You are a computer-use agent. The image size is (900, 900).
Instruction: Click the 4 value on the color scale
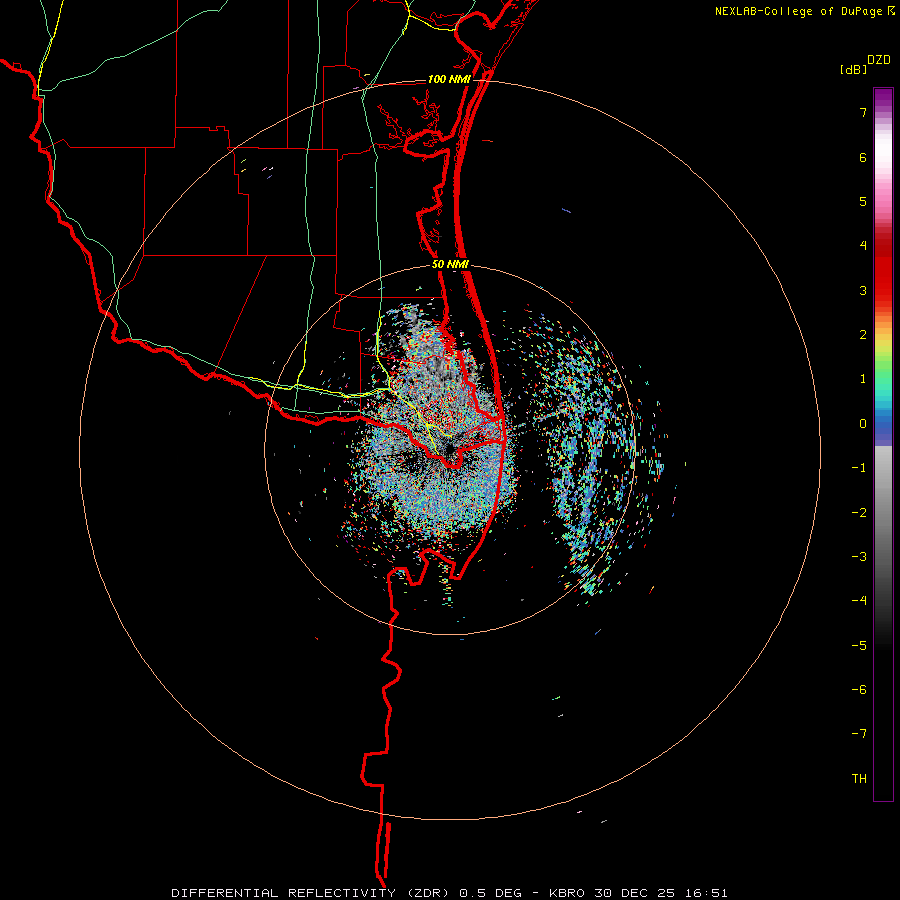[x=863, y=246]
